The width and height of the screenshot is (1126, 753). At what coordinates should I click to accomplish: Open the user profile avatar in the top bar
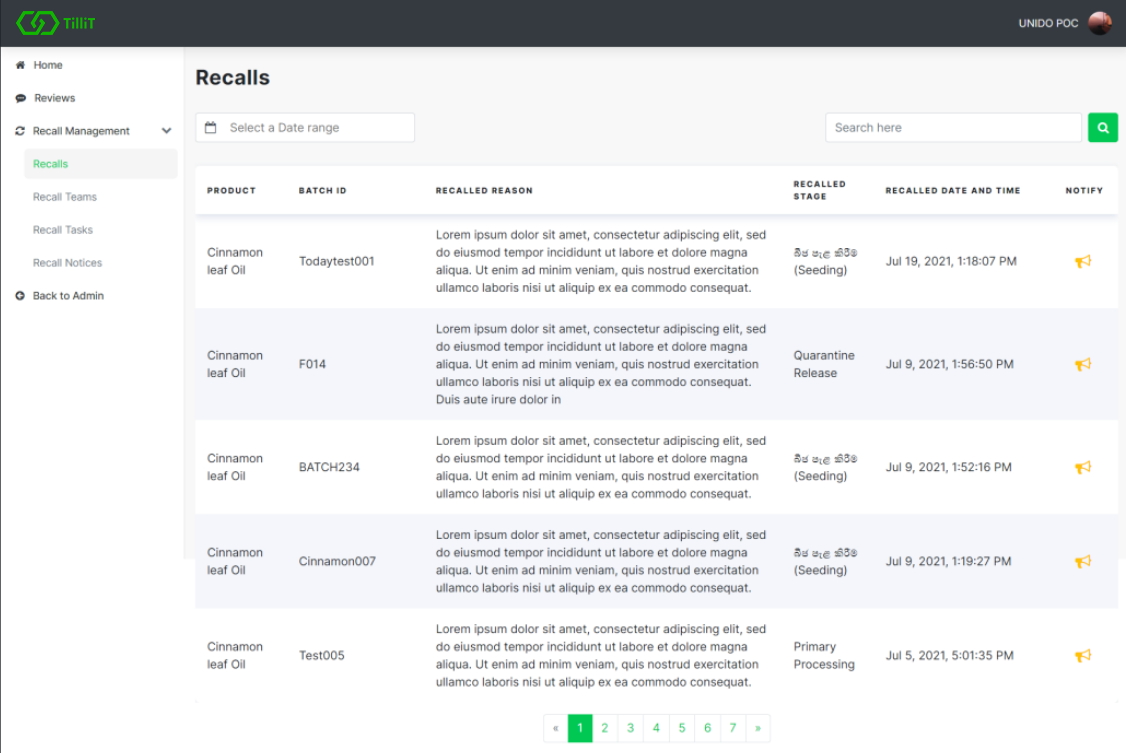[x=1098, y=22]
